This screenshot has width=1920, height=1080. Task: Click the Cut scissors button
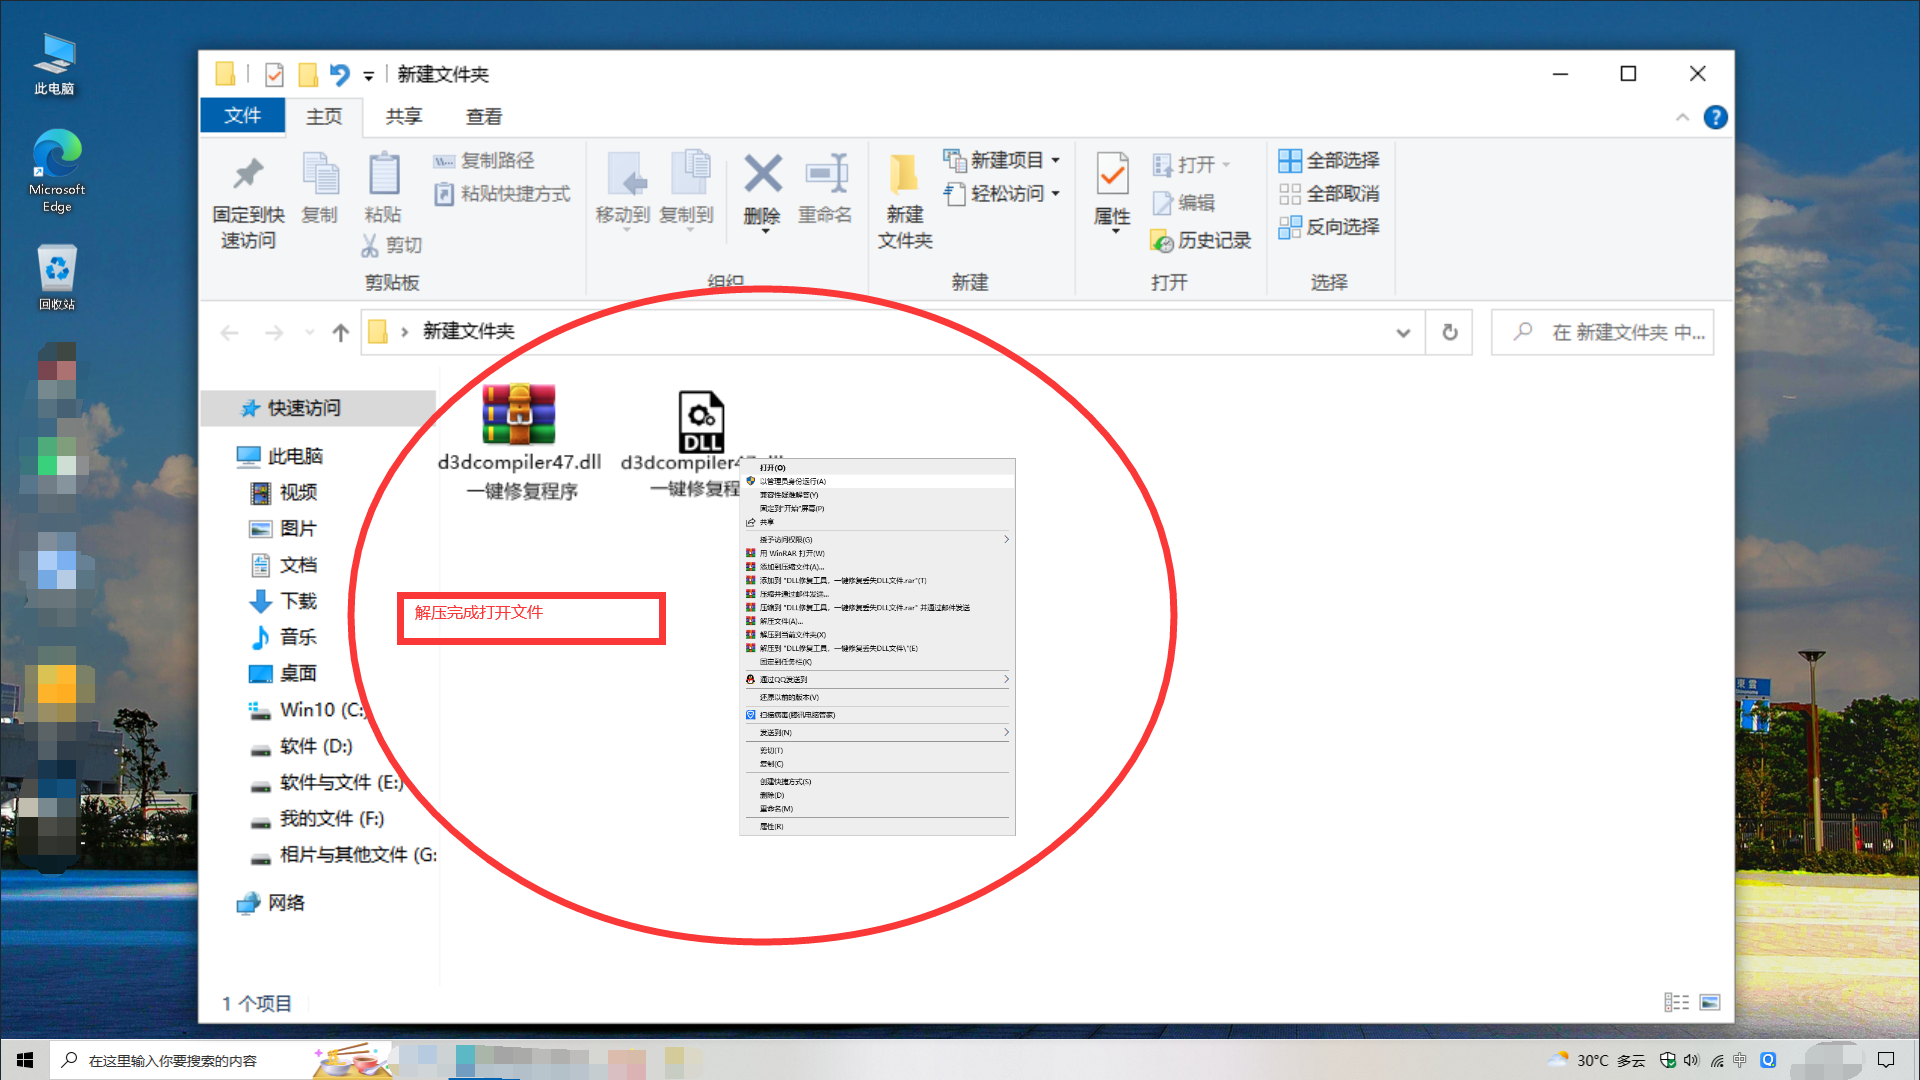[x=391, y=245]
